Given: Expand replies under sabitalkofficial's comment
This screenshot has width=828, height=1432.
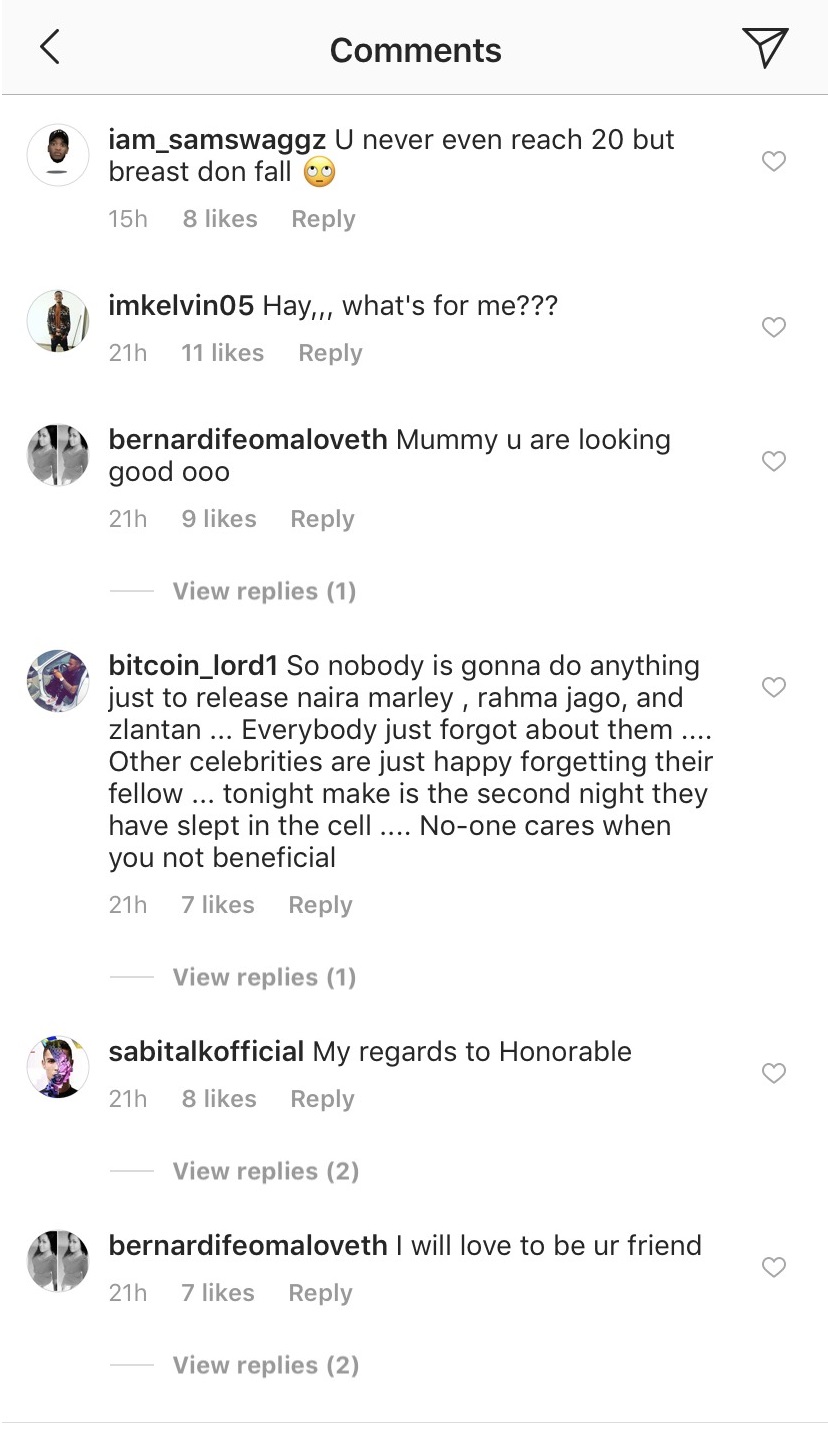Looking at the screenshot, I should point(265,1171).
